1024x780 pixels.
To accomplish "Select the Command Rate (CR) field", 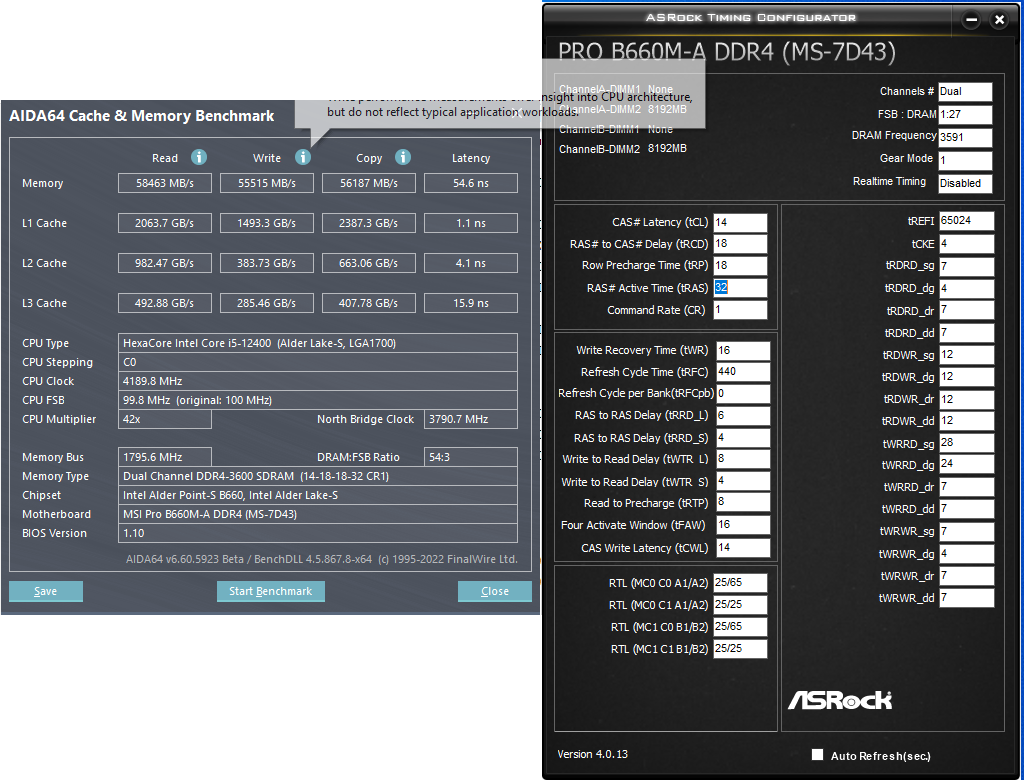I will [x=740, y=310].
